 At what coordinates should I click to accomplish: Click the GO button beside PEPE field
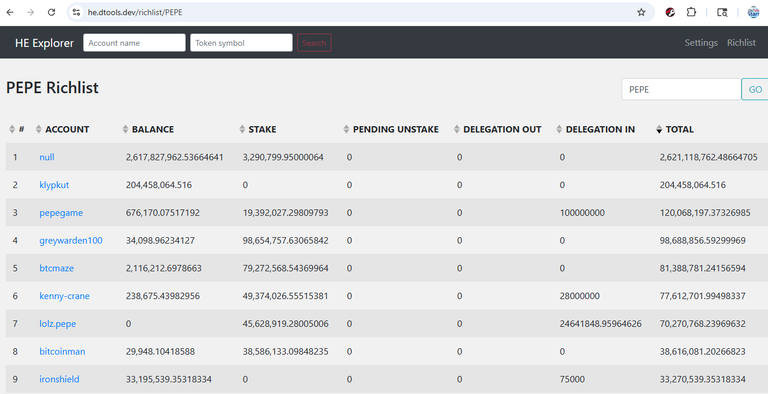coord(755,89)
